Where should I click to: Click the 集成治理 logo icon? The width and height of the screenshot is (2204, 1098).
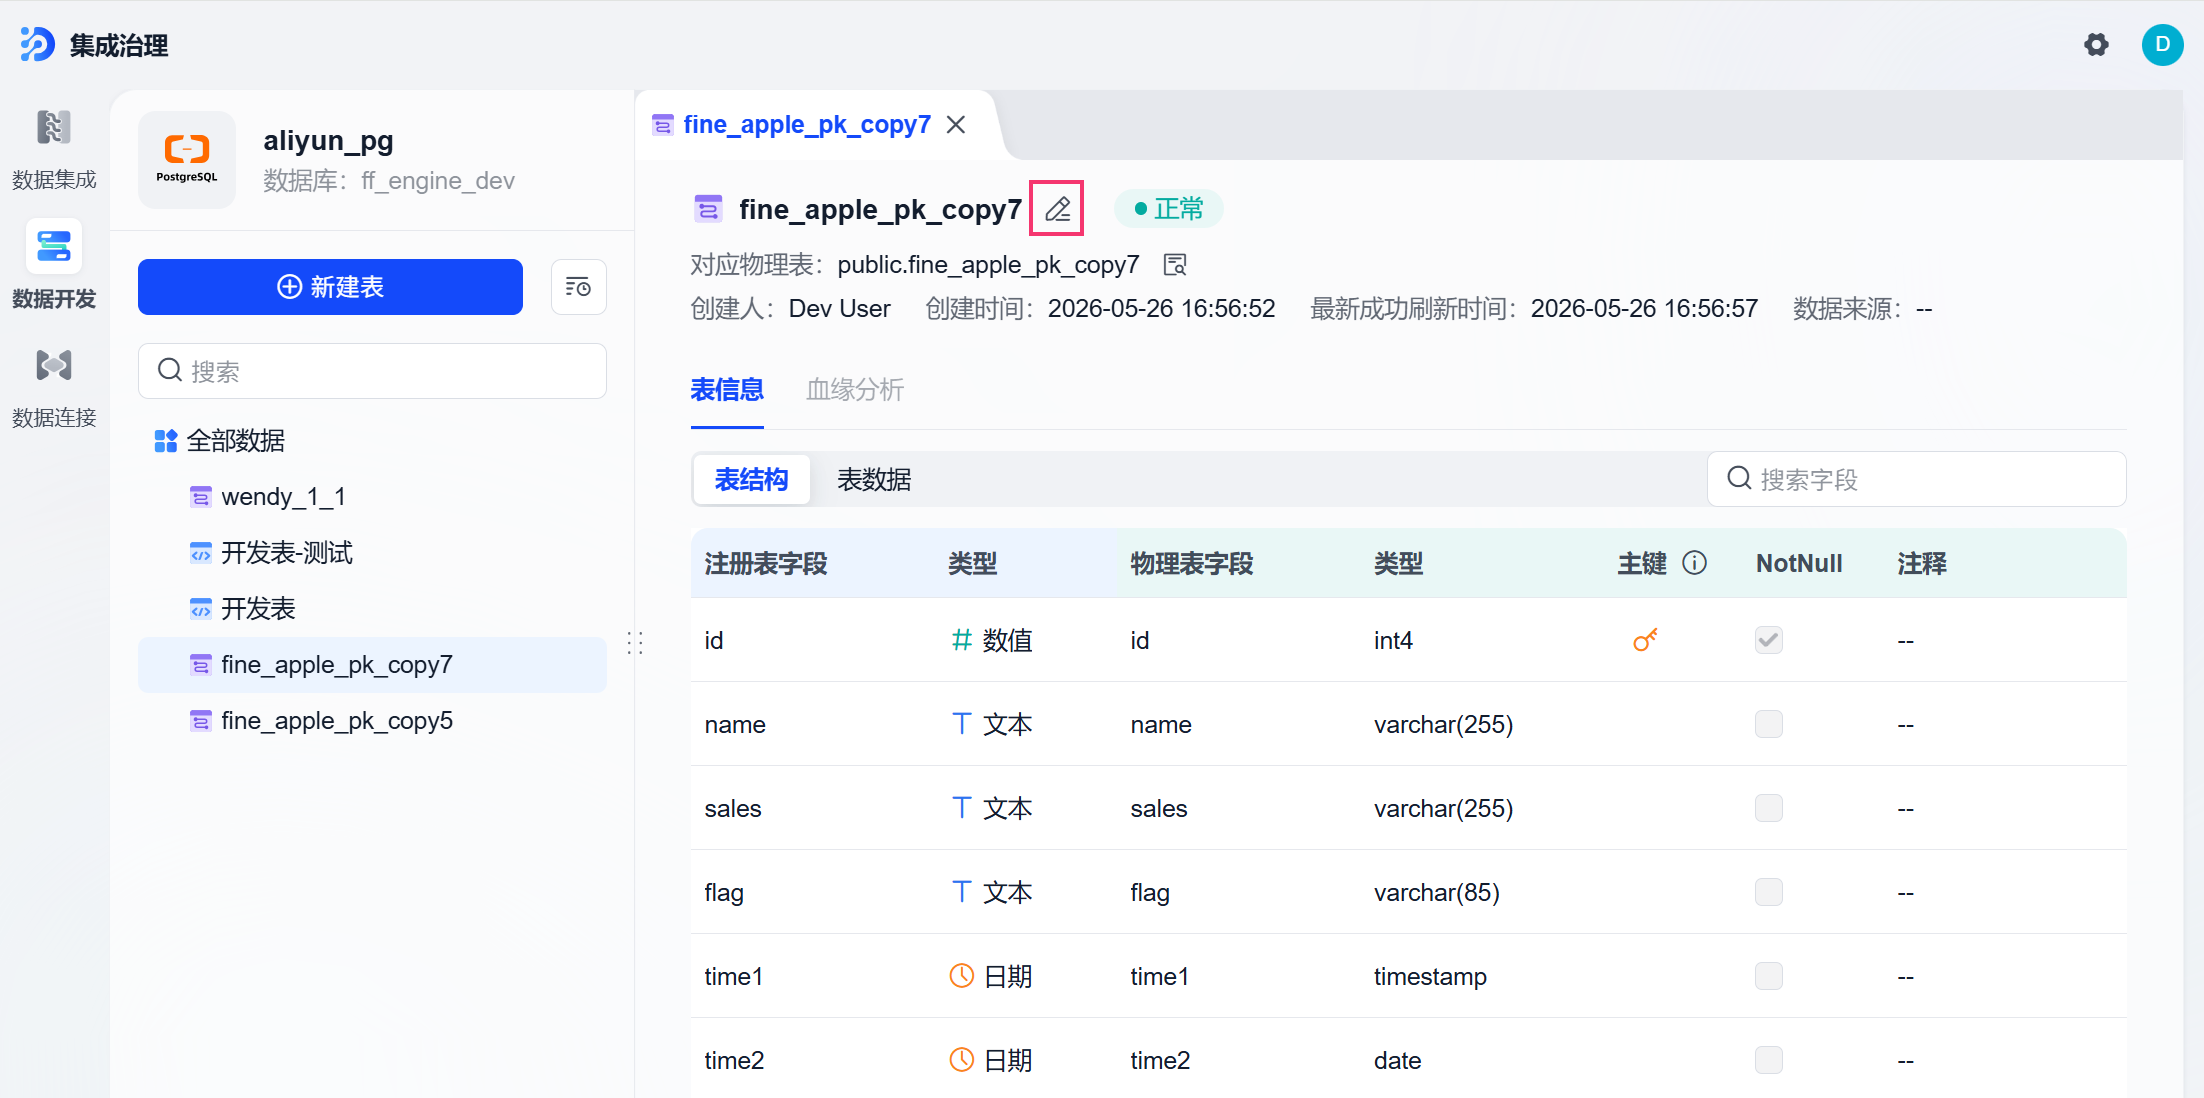coord(37,45)
